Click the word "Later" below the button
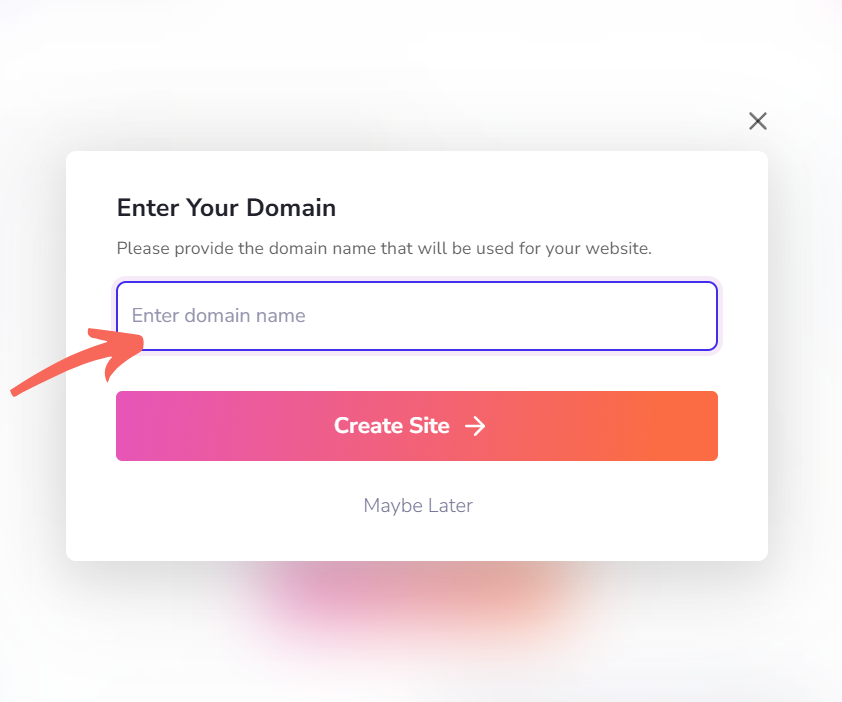 point(447,506)
